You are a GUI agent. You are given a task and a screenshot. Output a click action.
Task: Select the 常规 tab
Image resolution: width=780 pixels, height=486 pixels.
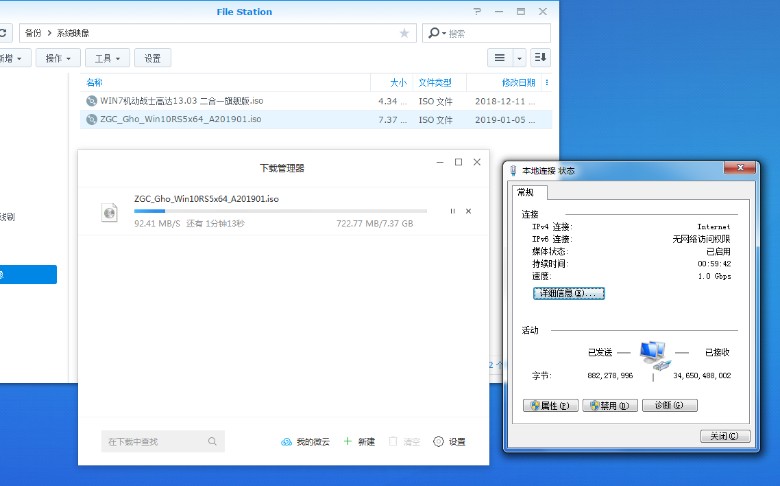[x=525, y=192]
